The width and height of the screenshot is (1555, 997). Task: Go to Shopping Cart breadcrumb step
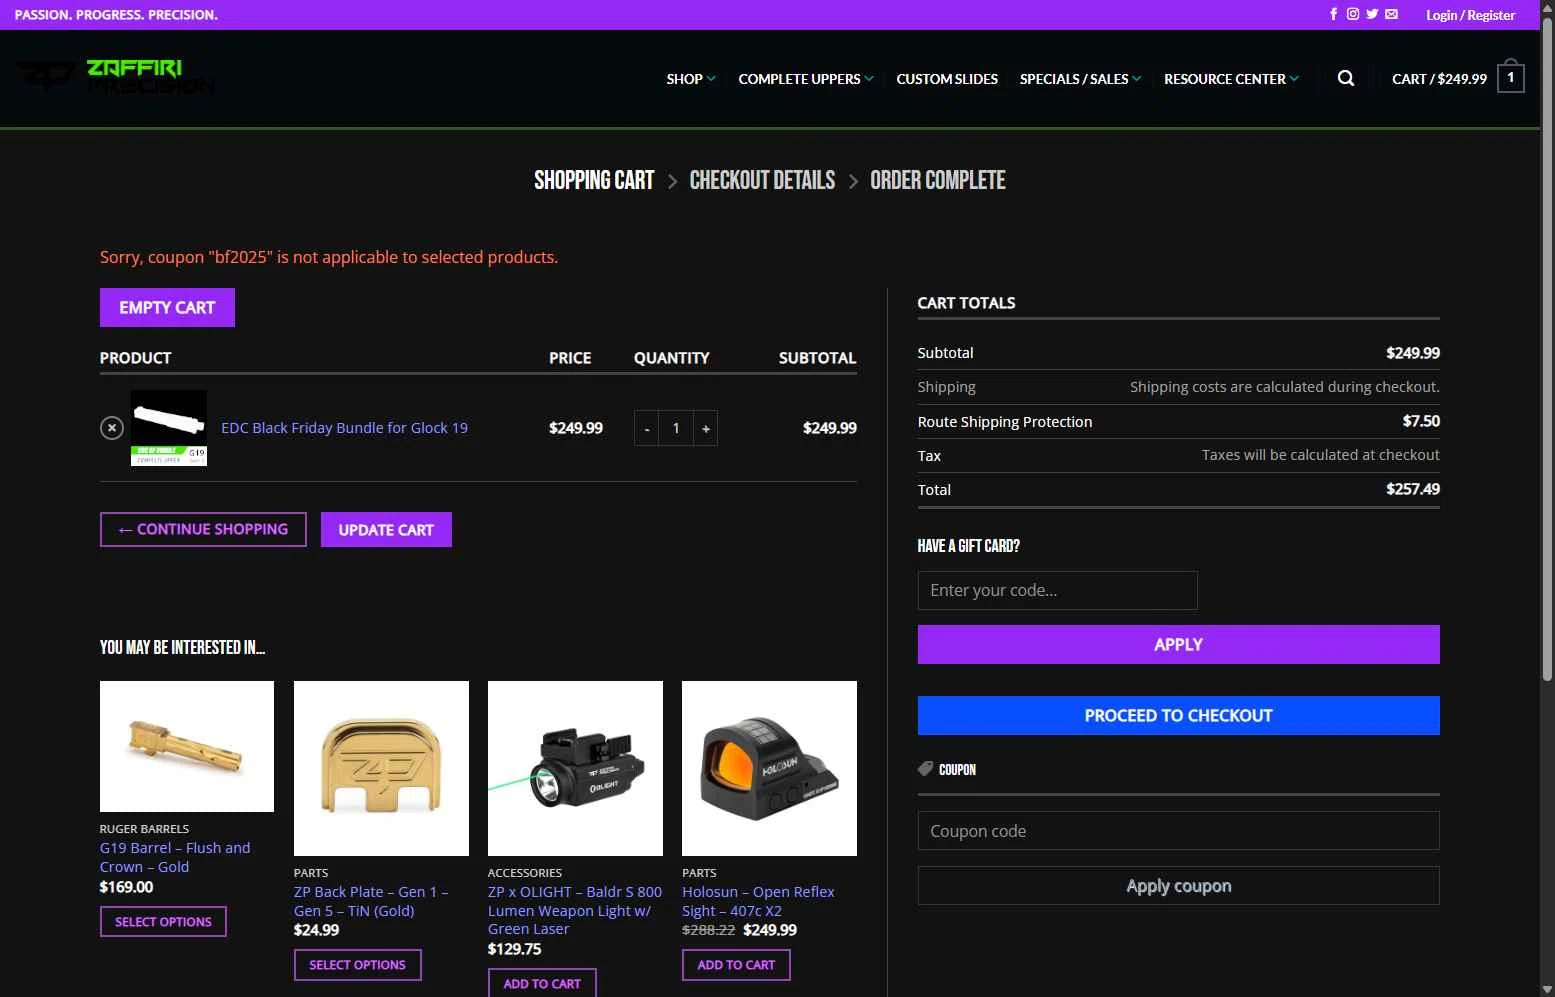coord(594,180)
